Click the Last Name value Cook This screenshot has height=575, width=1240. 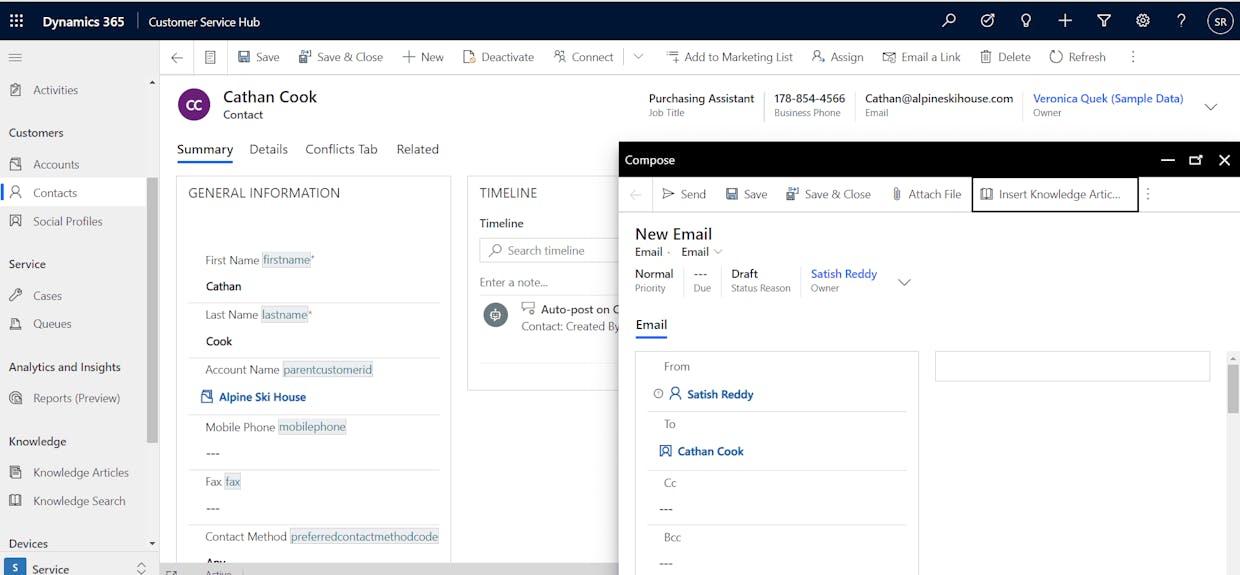click(x=219, y=341)
